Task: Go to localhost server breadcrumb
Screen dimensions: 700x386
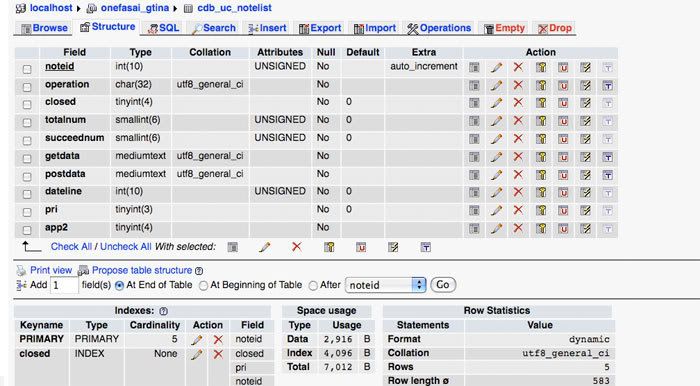Action: coord(51,8)
